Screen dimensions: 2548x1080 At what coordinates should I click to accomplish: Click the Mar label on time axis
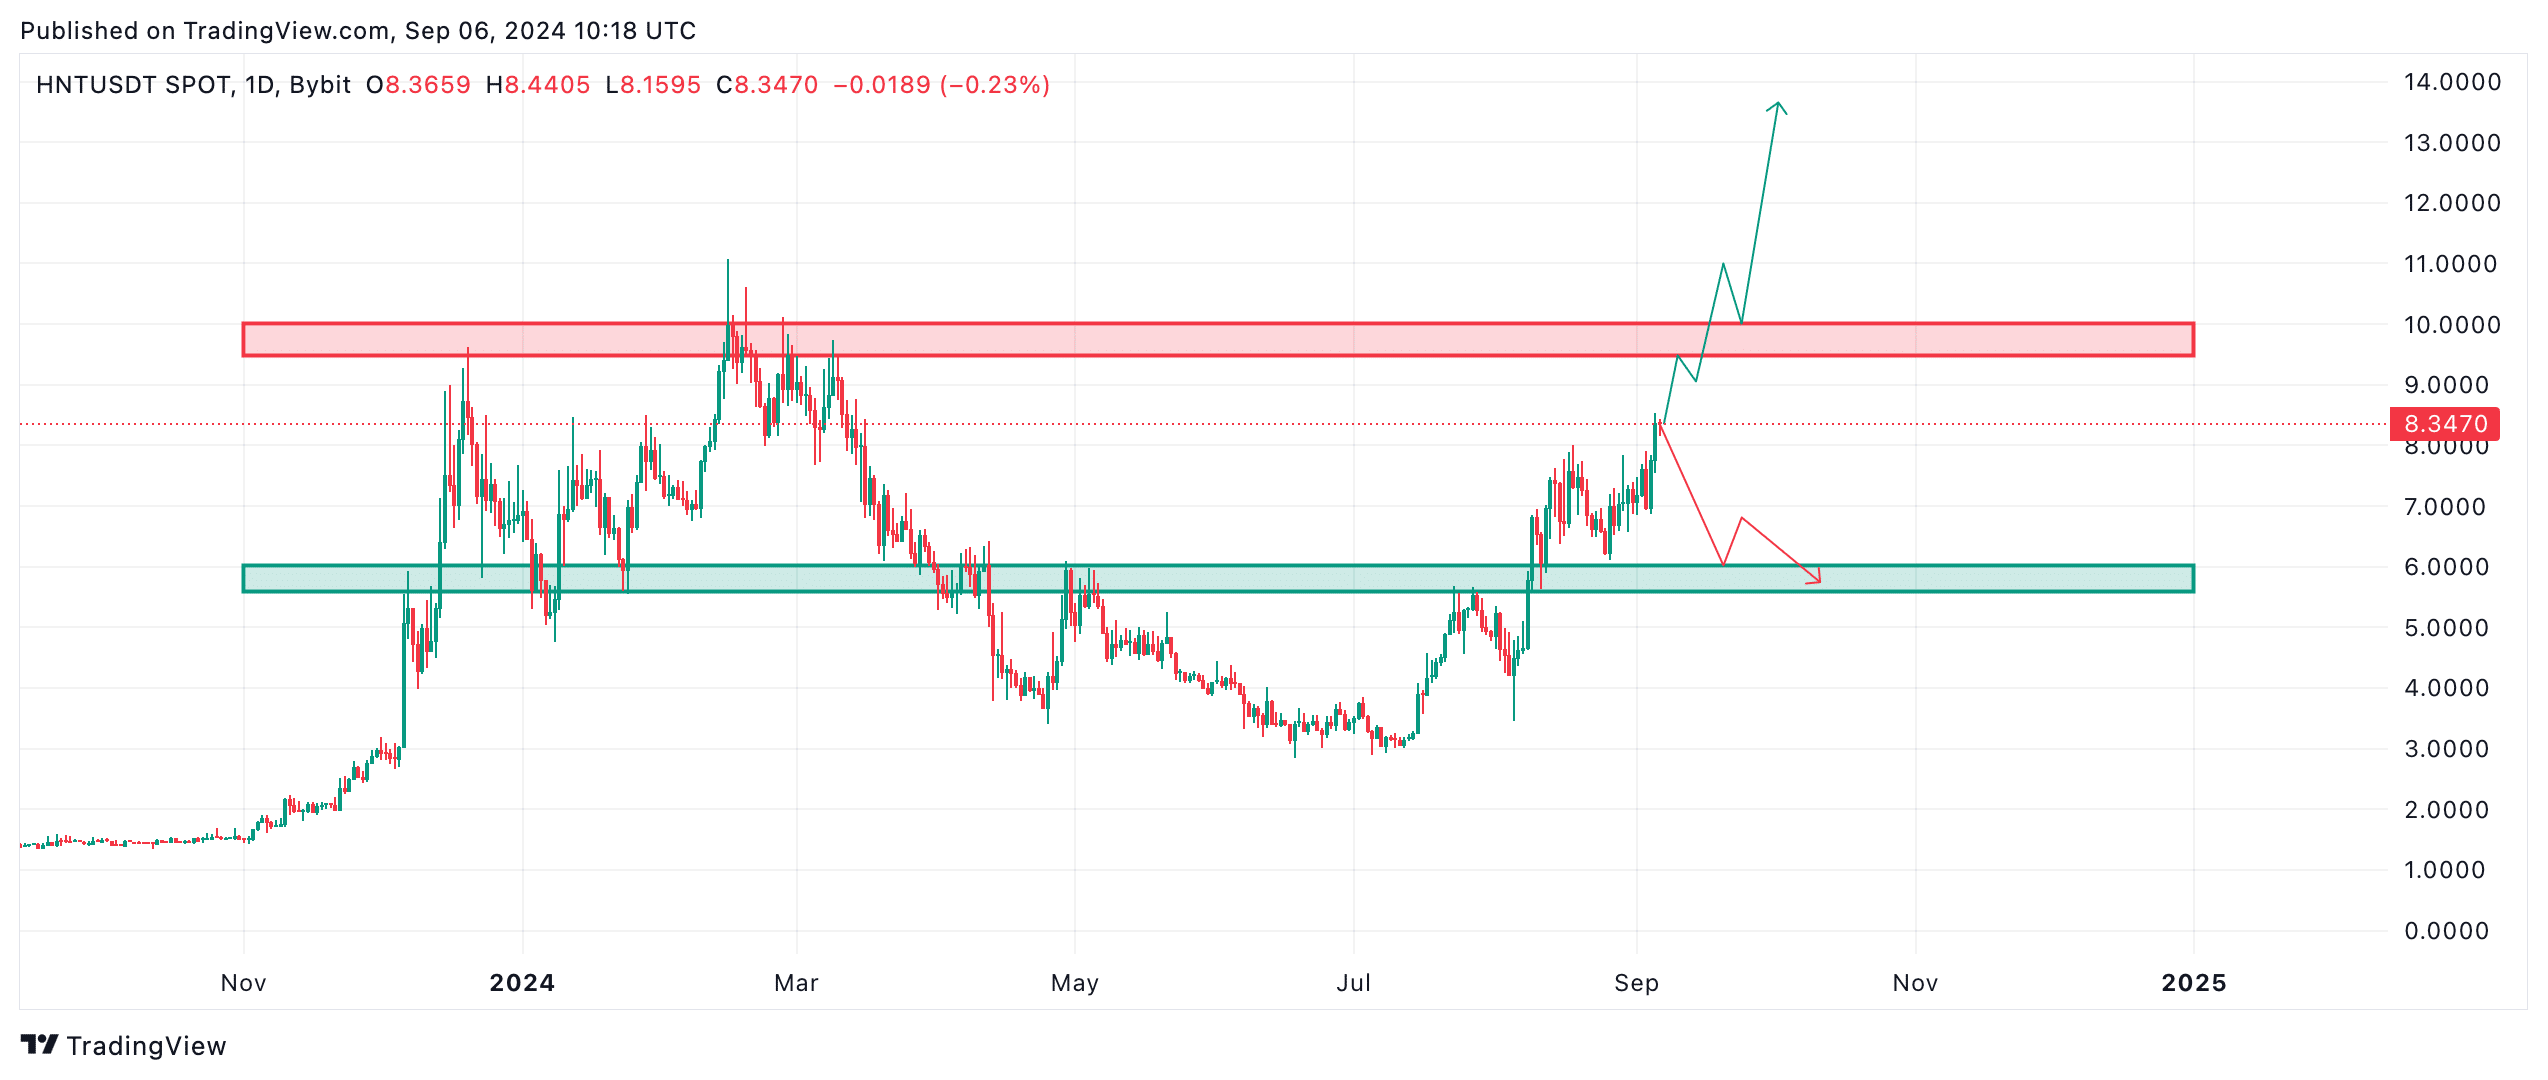tap(797, 983)
